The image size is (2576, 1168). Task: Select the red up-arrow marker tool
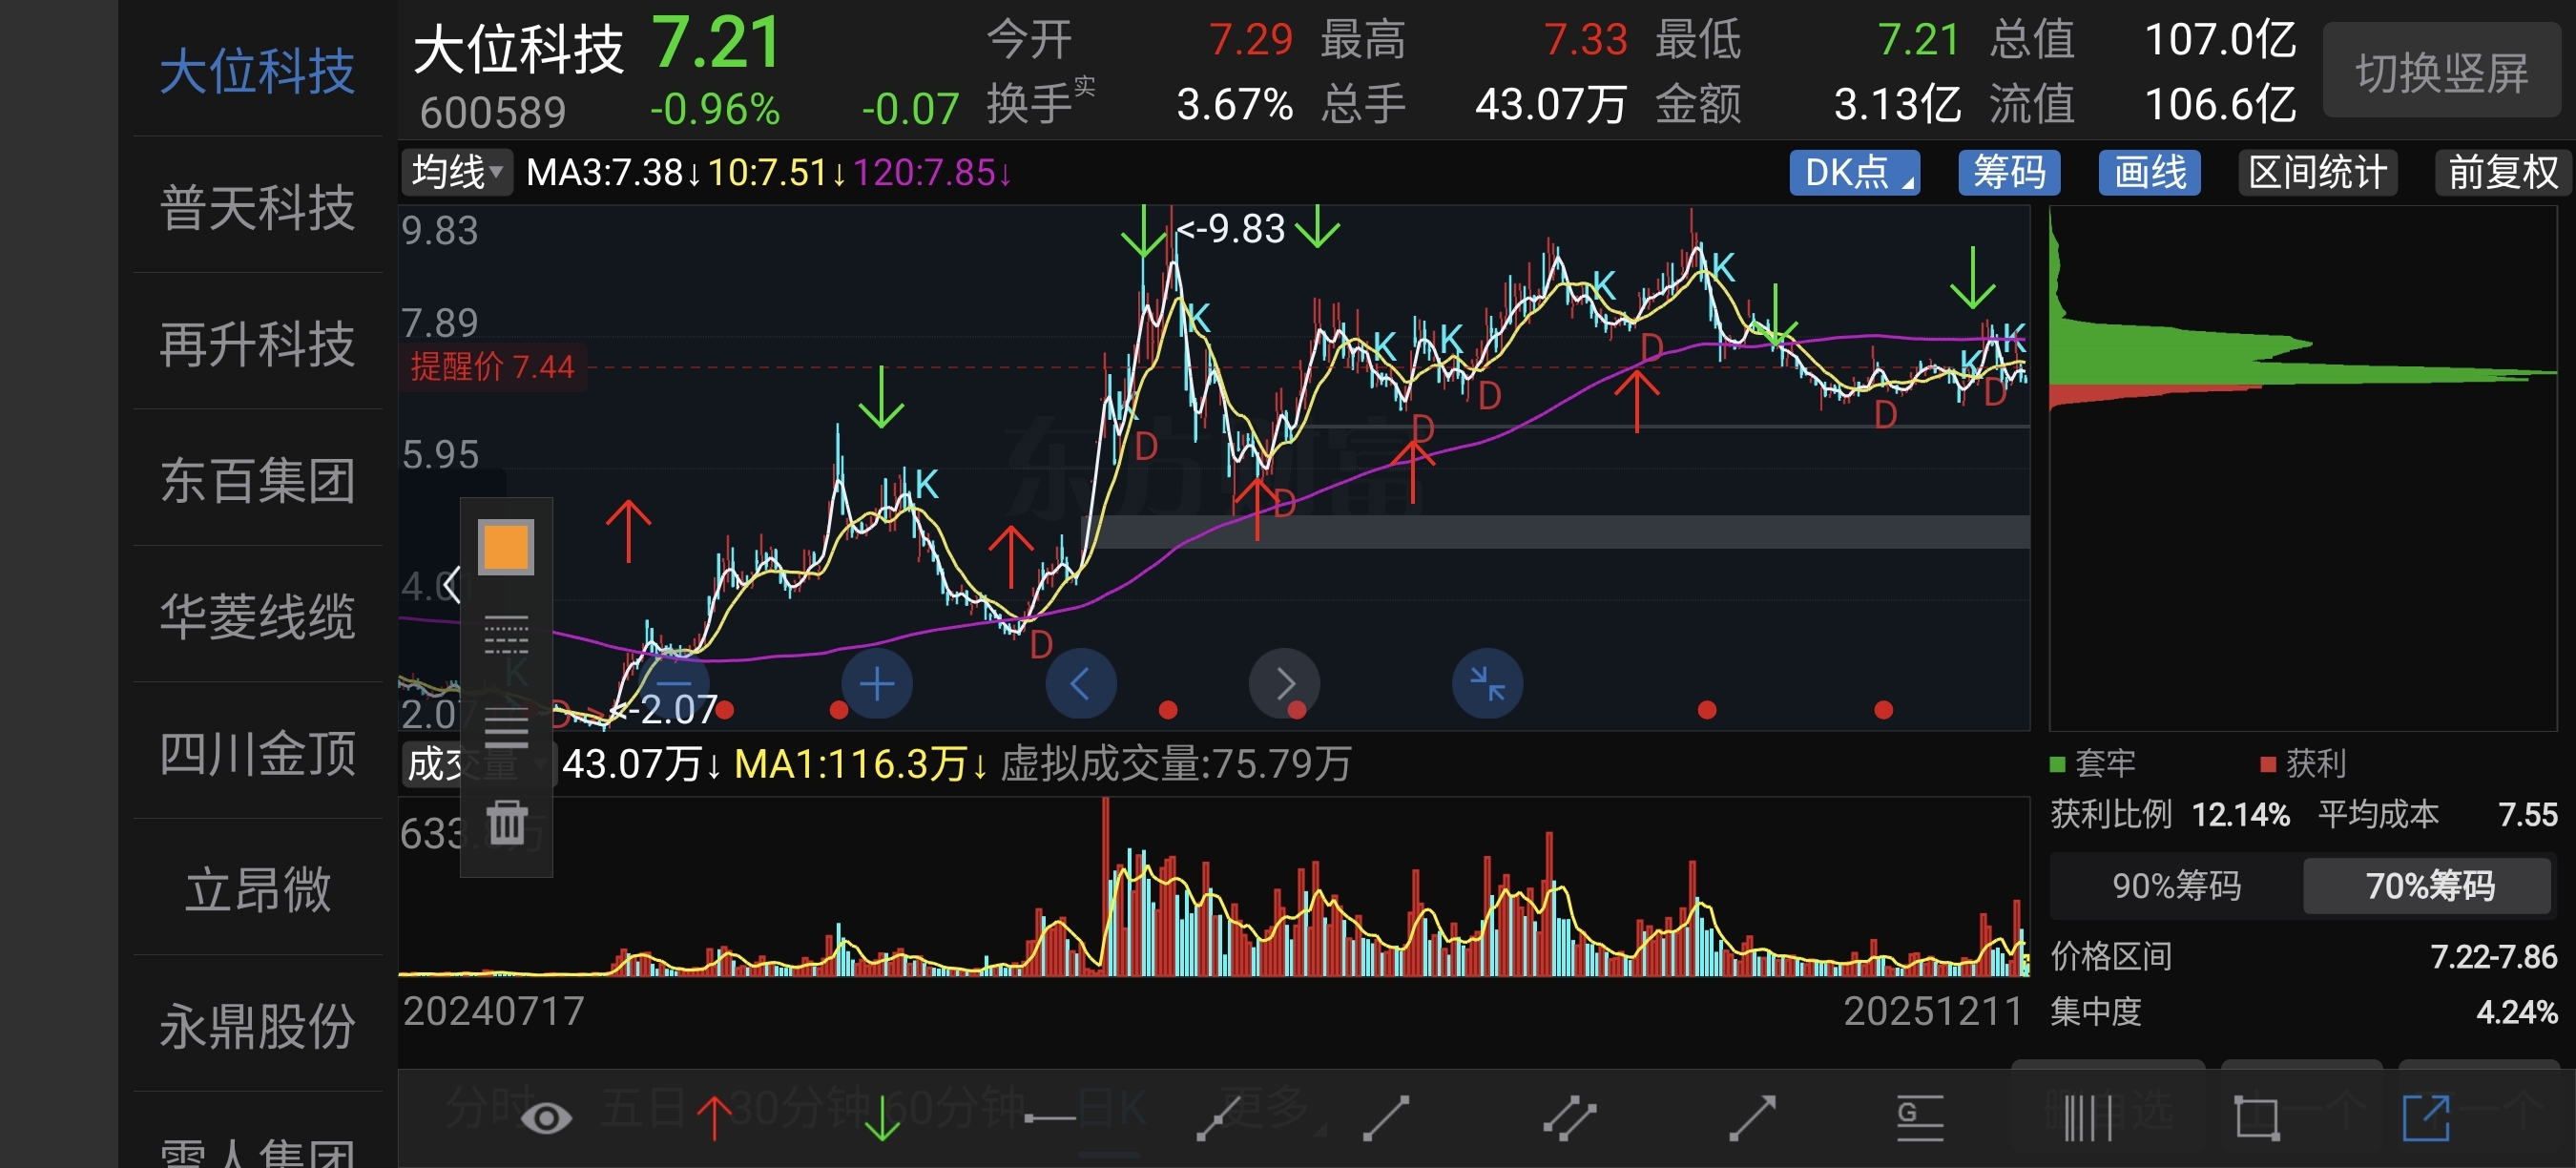714,1117
